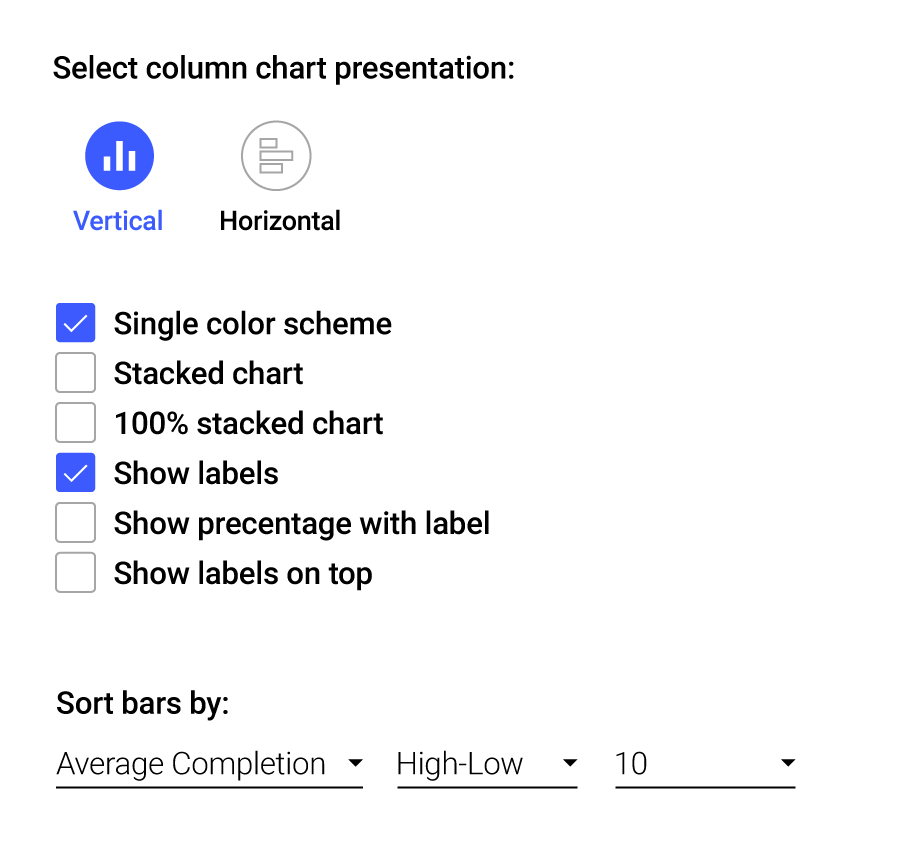Disable the Show labels option
This screenshot has width=900, height=860.
75,472
